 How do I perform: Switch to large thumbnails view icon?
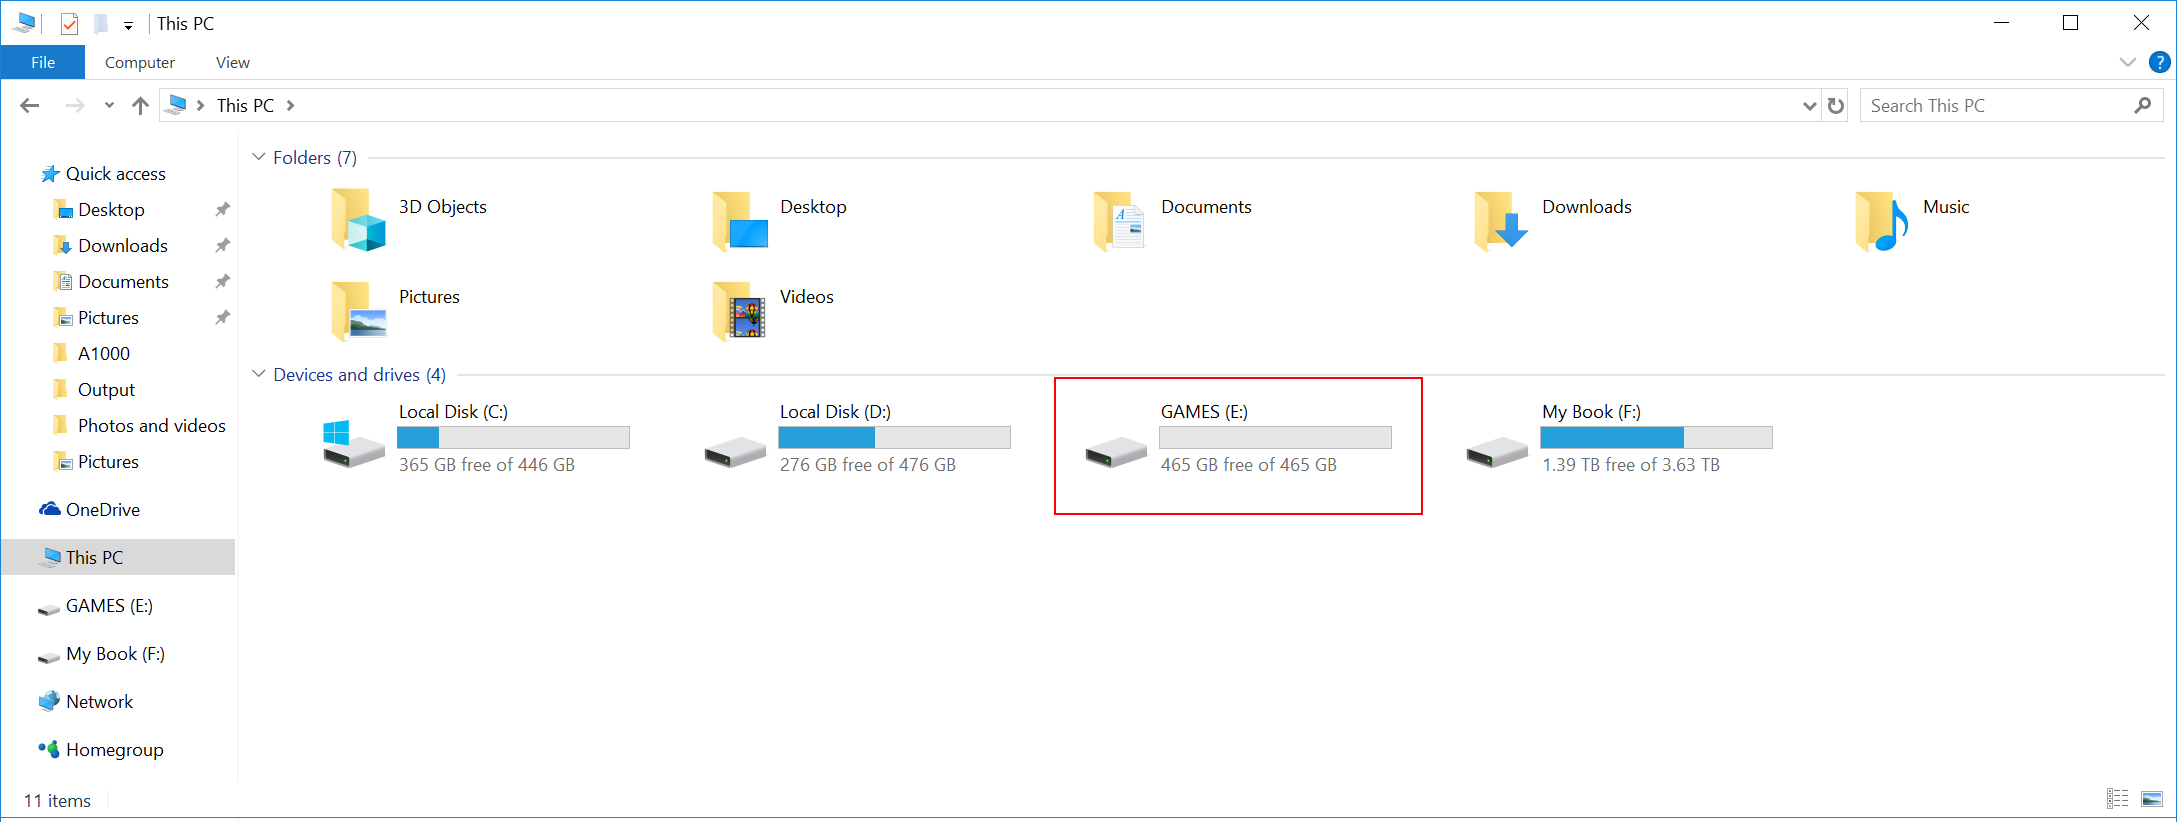(x=2152, y=799)
